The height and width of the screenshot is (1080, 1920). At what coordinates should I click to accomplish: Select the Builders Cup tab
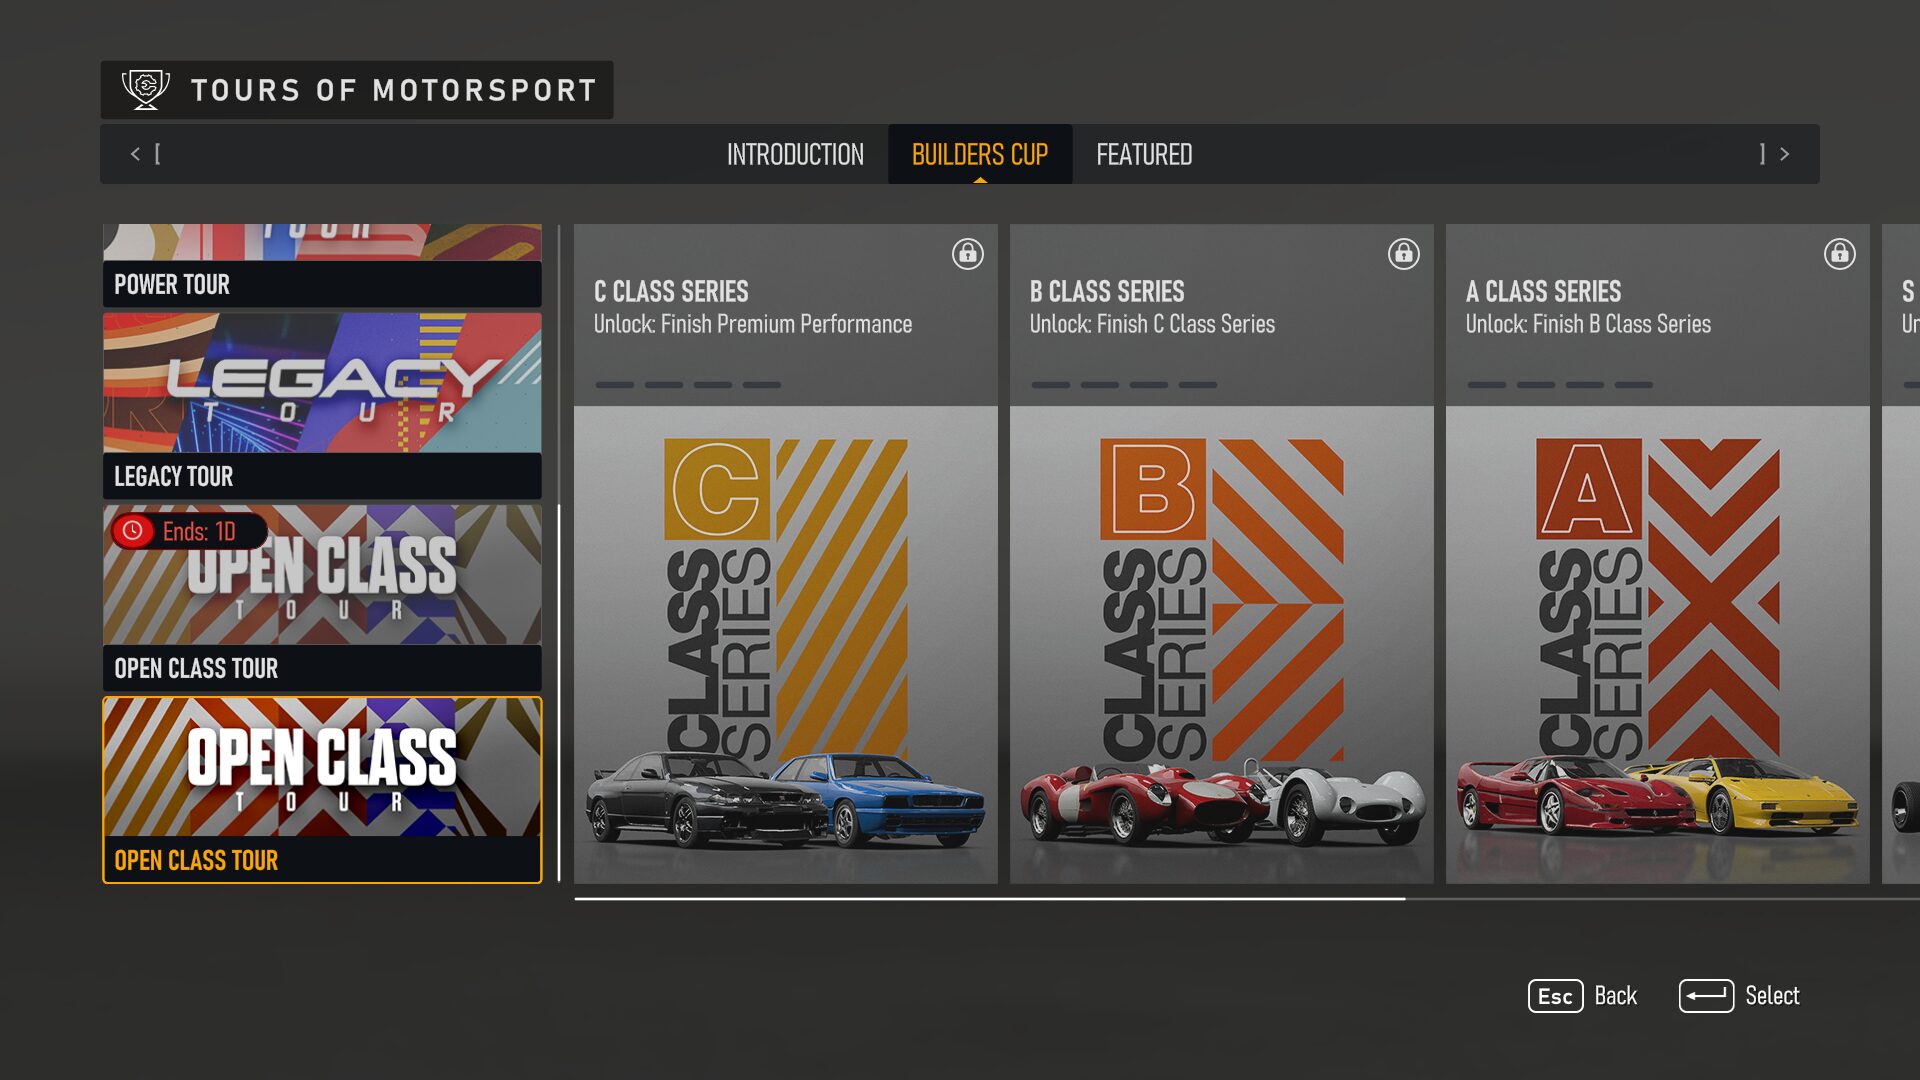[x=979, y=155]
